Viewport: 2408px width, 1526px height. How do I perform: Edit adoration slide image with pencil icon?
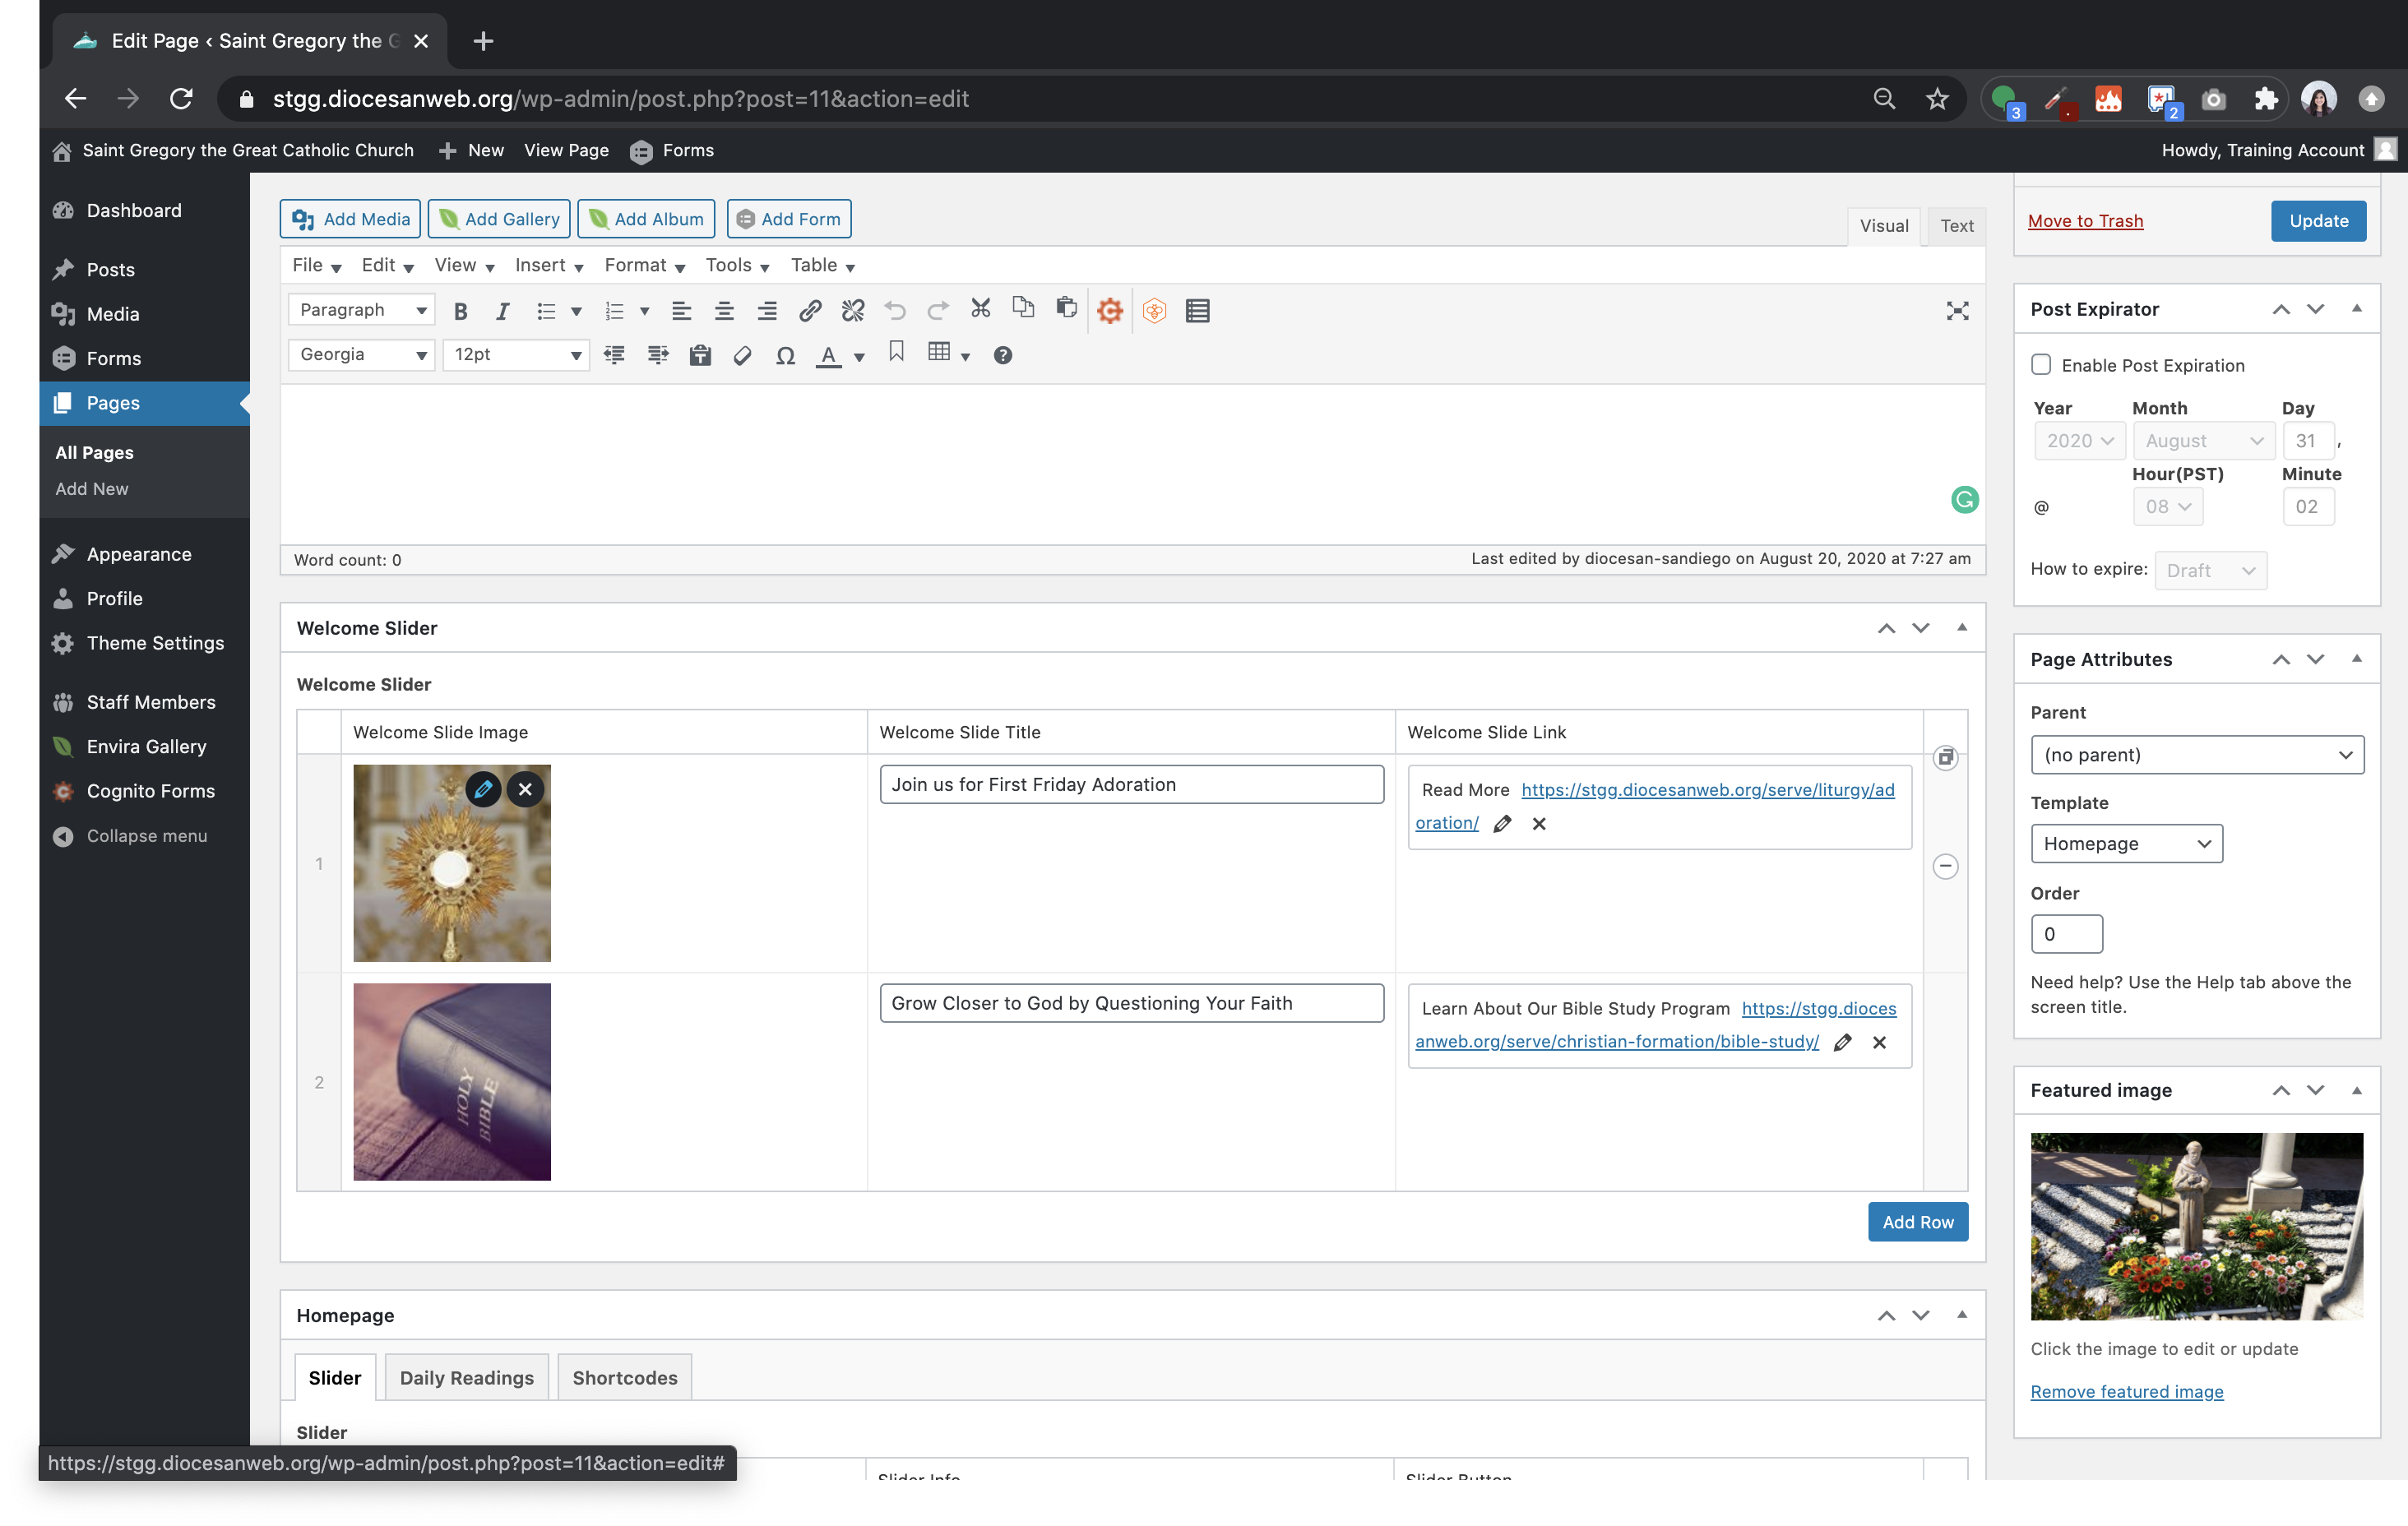point(483,790)
